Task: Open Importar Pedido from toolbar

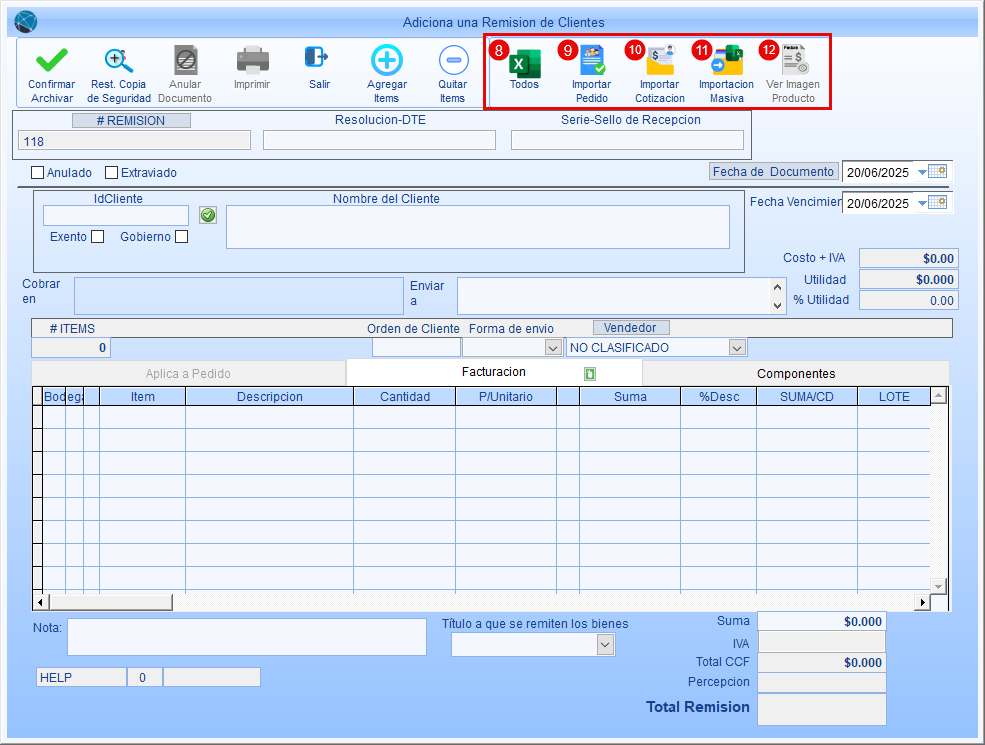Action: (592, 64)
